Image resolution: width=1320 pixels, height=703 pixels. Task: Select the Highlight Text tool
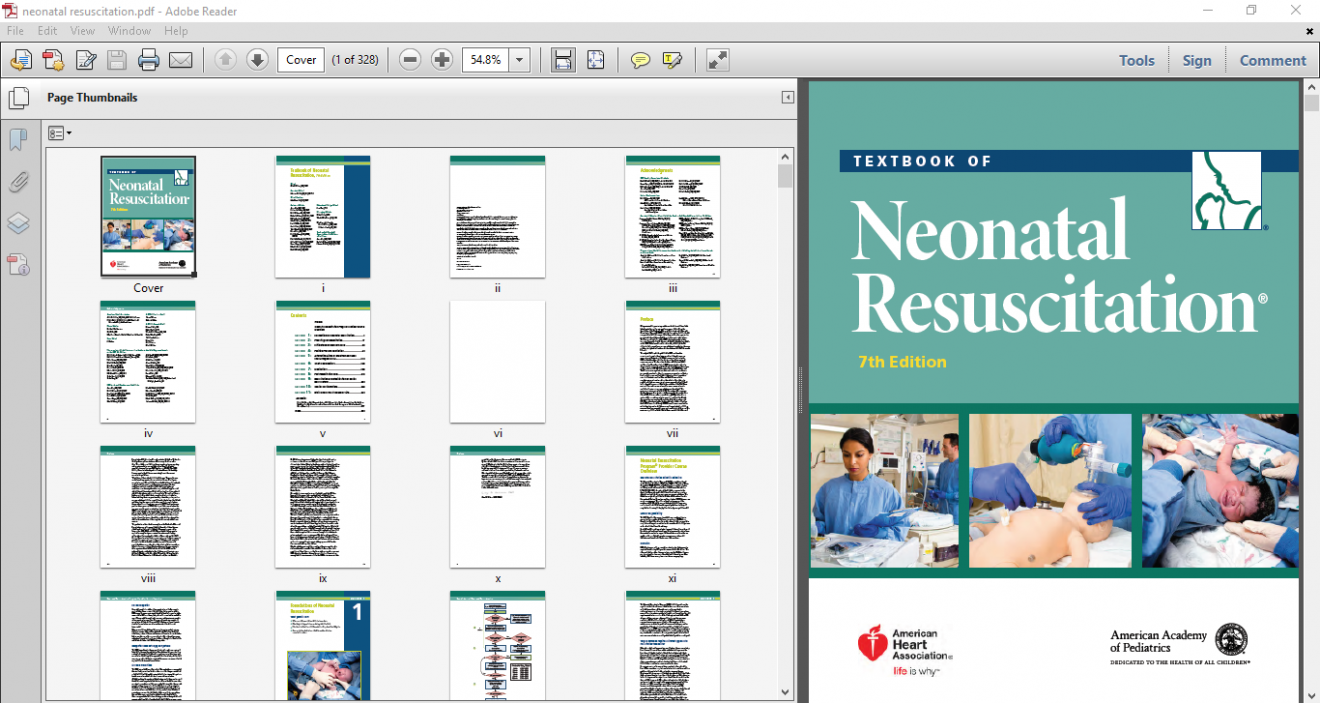click(x=672, y=60)
